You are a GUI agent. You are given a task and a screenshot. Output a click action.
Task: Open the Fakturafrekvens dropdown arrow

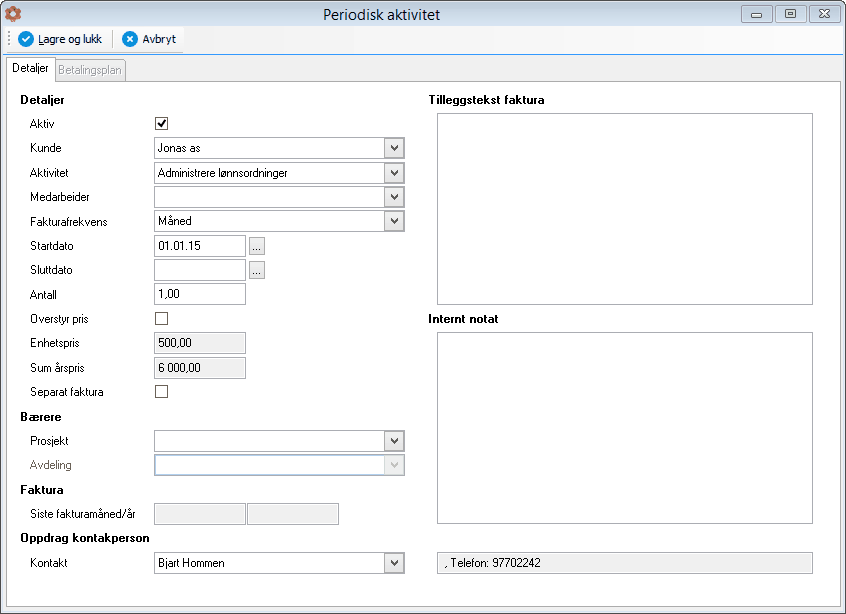394,221
